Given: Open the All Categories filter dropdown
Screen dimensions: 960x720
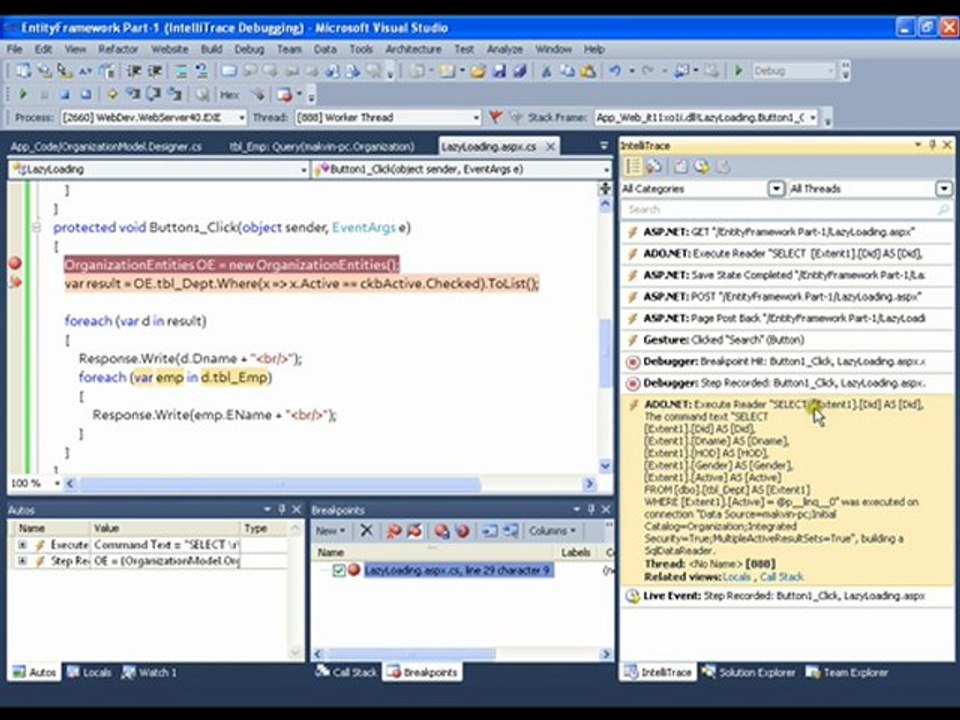Looking at the screenshot, I should point(776,189).
